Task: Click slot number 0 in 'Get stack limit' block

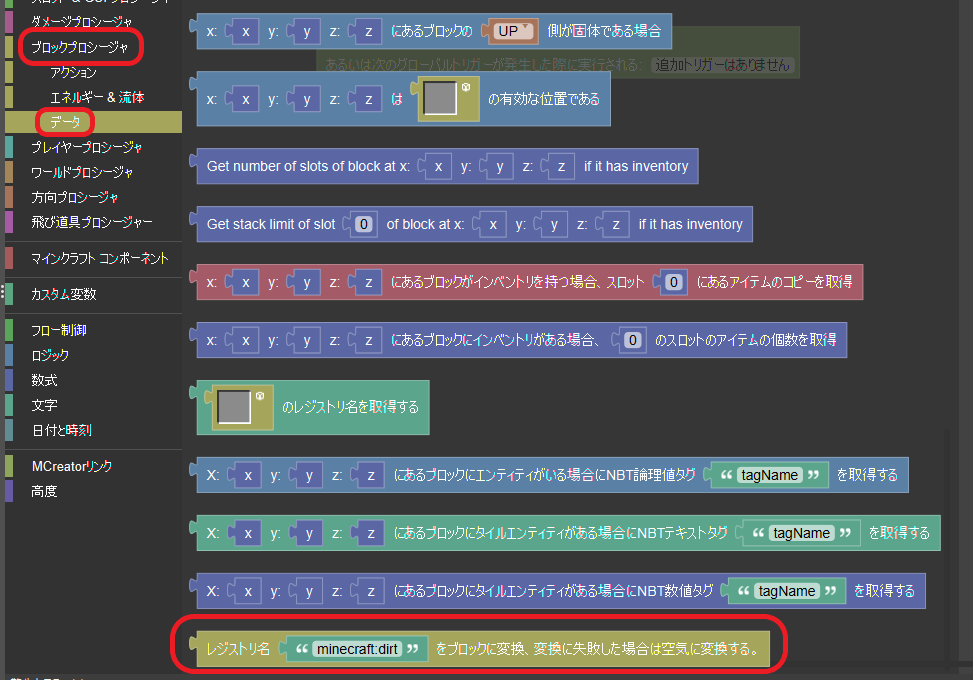Action: pyautogui.click(x=365, y=224)
